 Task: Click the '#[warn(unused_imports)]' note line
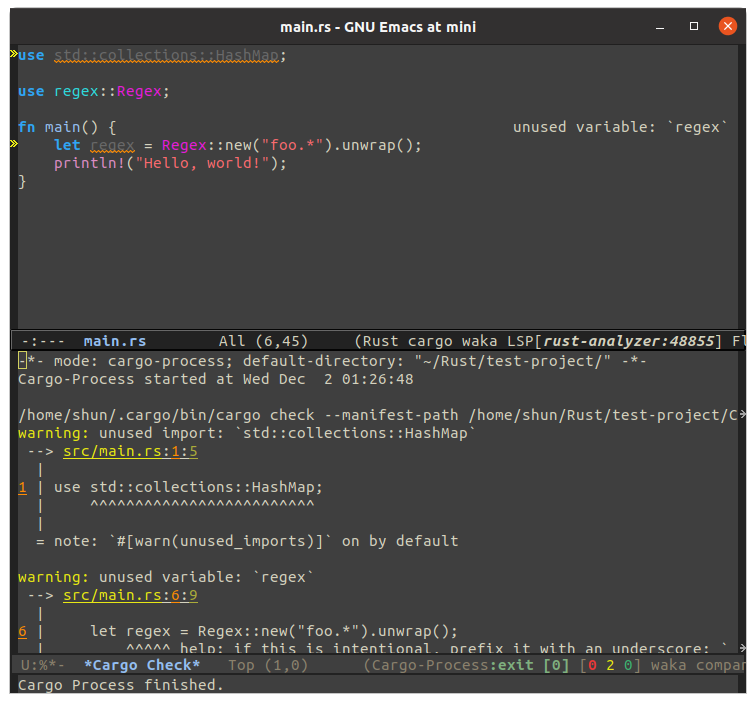247,541
